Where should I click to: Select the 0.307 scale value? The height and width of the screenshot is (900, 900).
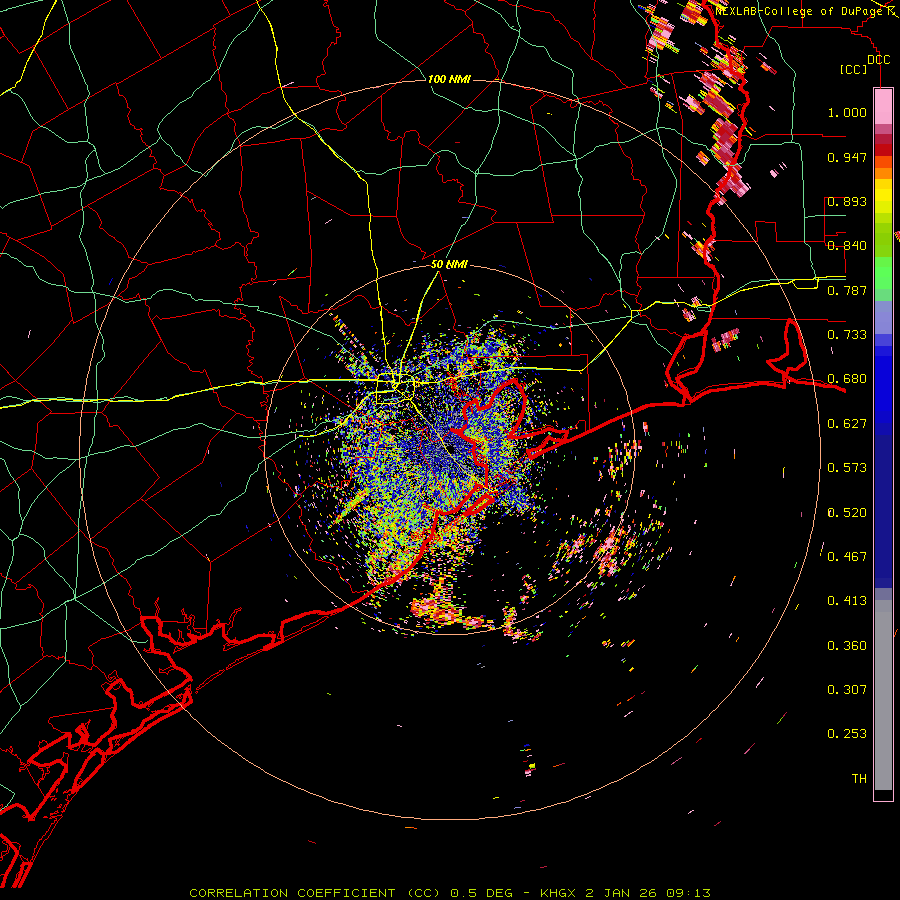[x=847, y=690]
